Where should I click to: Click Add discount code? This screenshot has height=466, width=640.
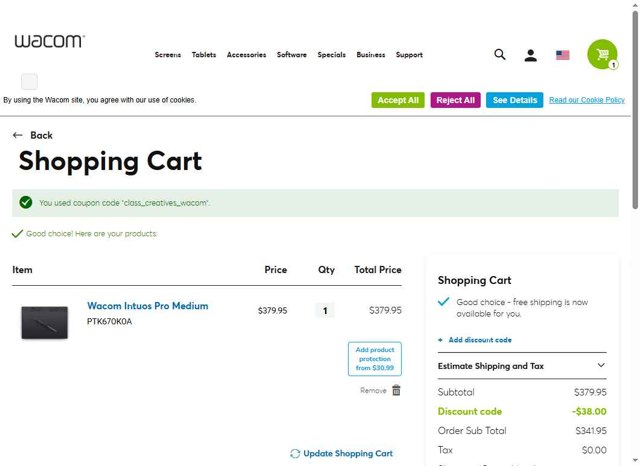[x=480, y=340]
